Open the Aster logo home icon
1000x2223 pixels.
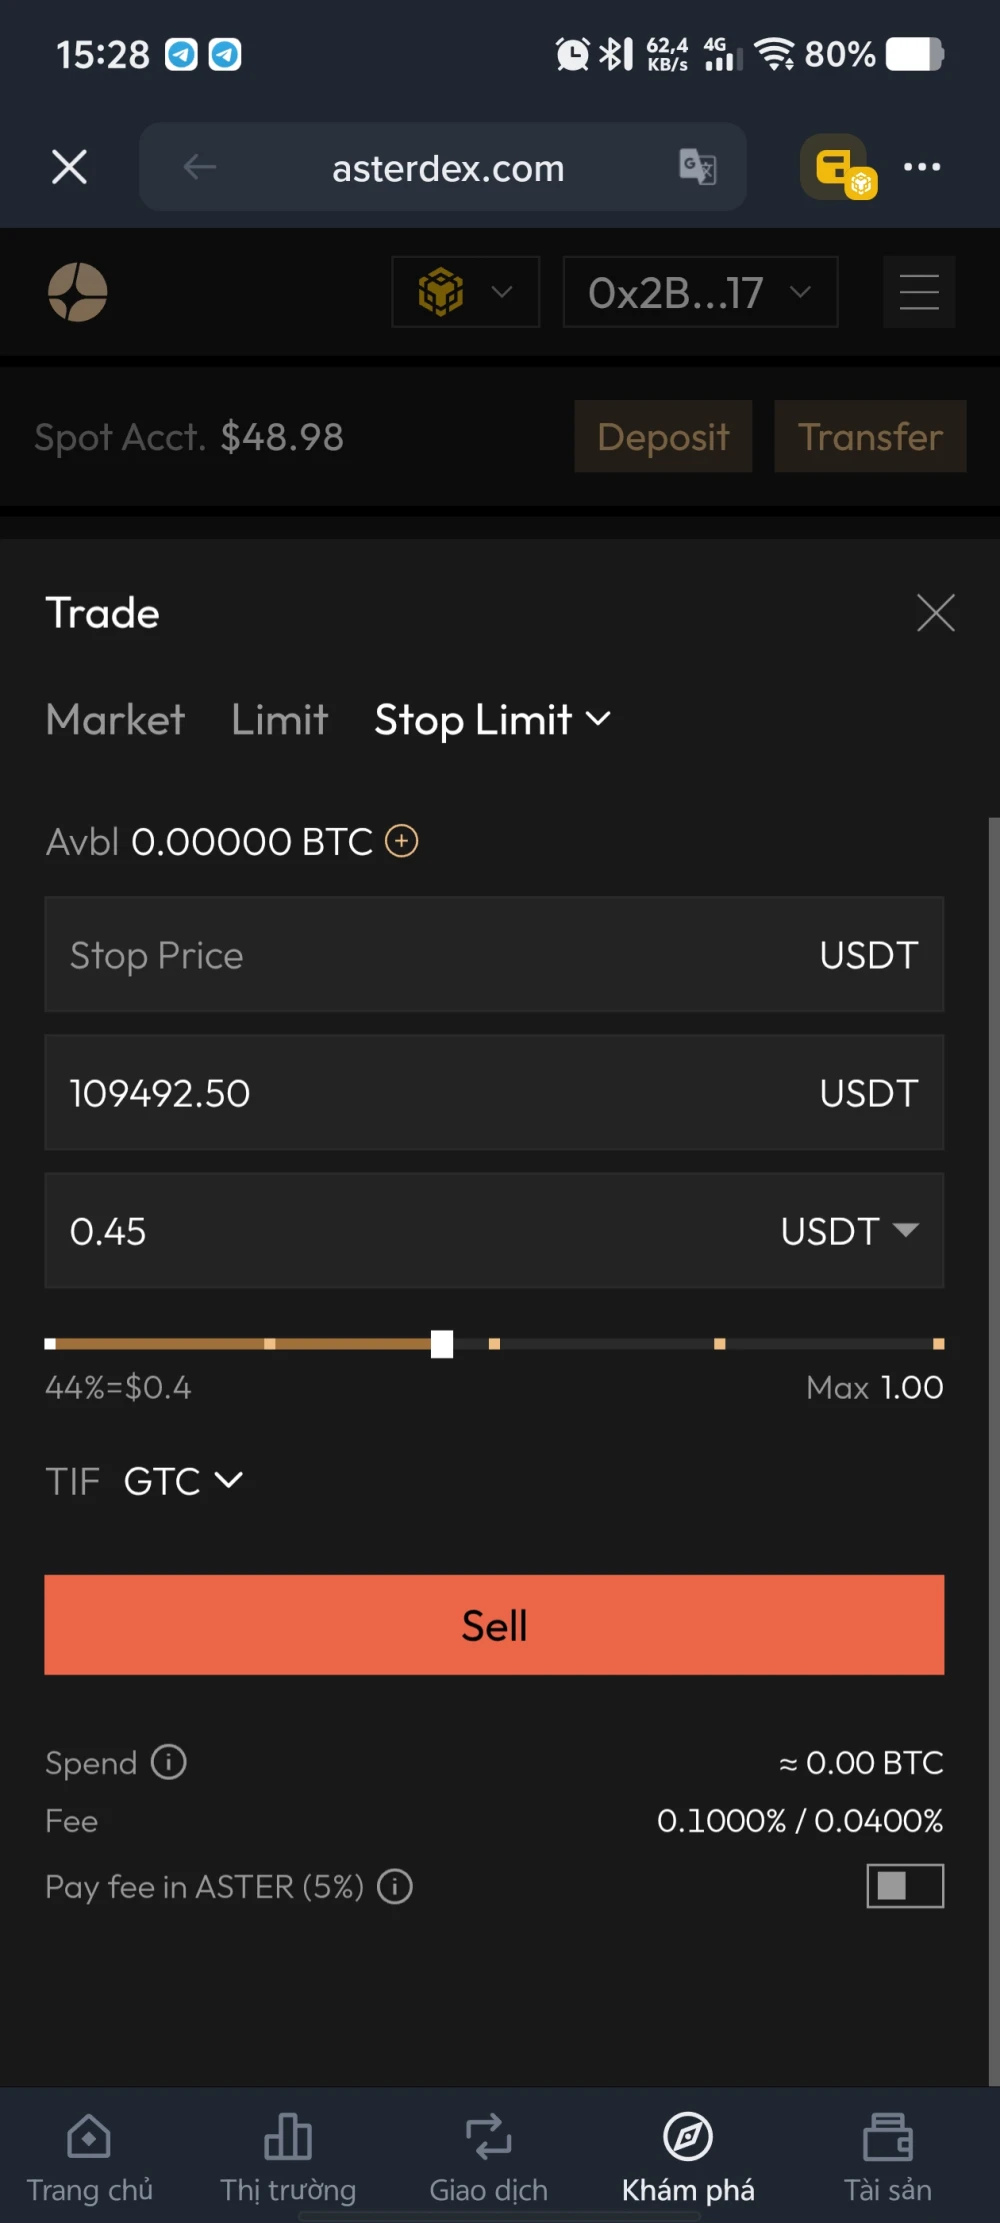[x=78, y=292]
